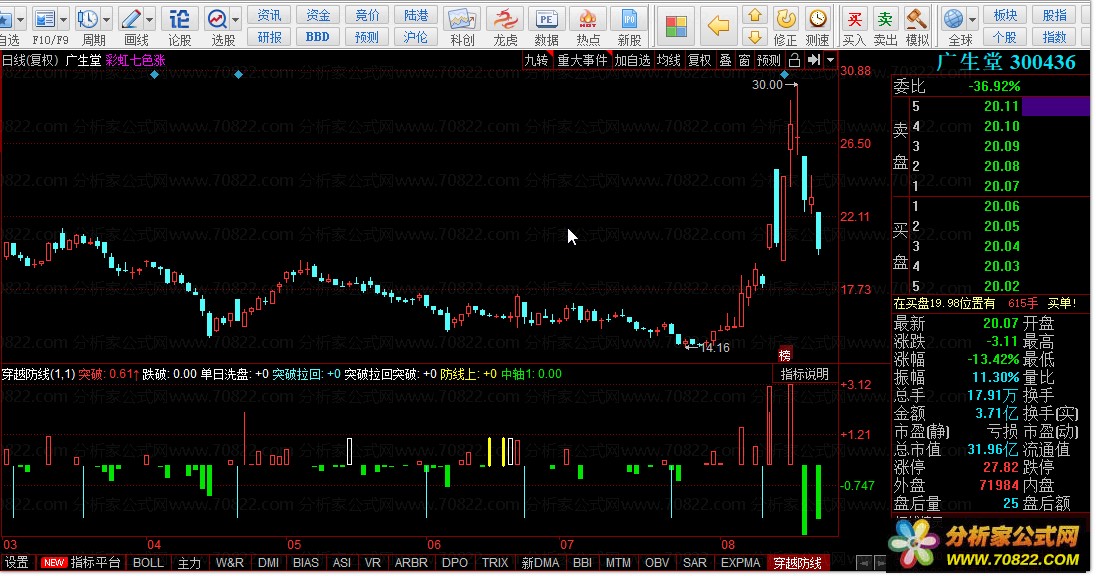Image resolution: width=1096 pixels, height=576 pixels.
Task: Click the 沪伦 button
Action: coord(416,36)
